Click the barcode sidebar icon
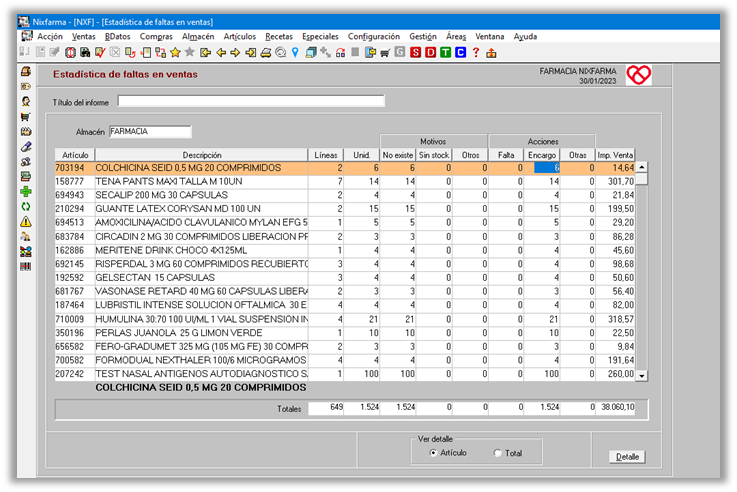Screen dimensions: 737x492 coord(26,267)
